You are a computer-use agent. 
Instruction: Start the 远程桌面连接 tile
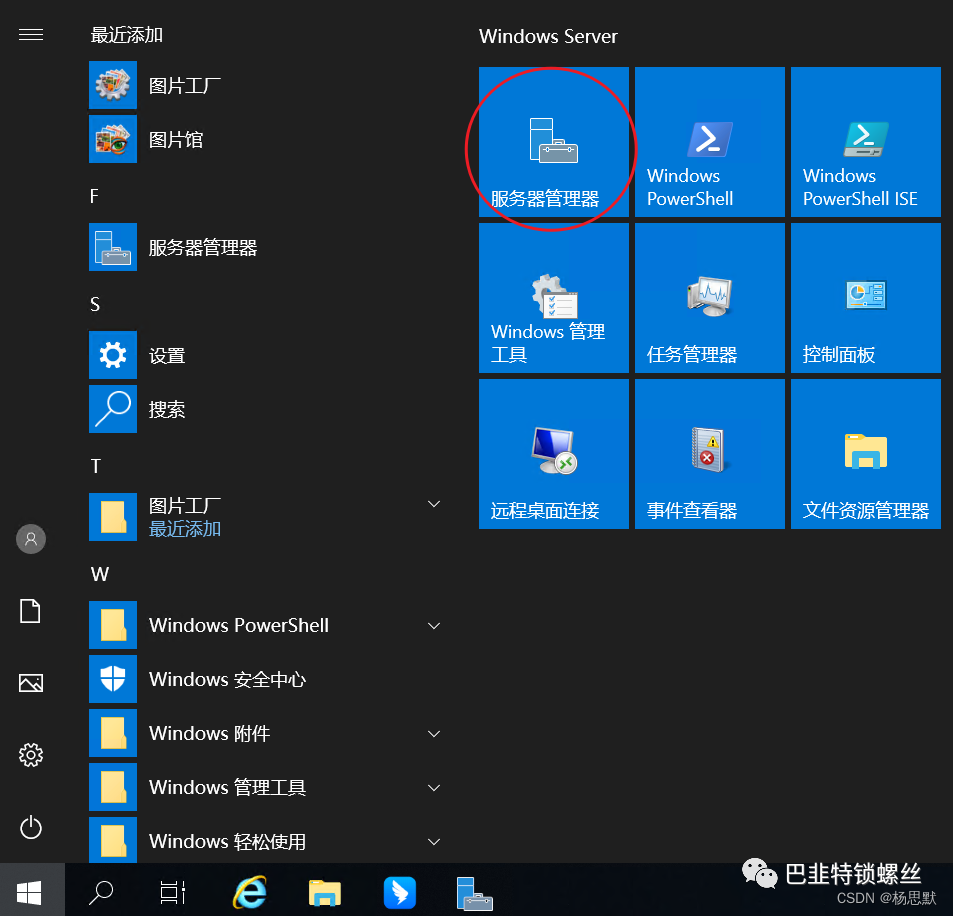(554, 454)
